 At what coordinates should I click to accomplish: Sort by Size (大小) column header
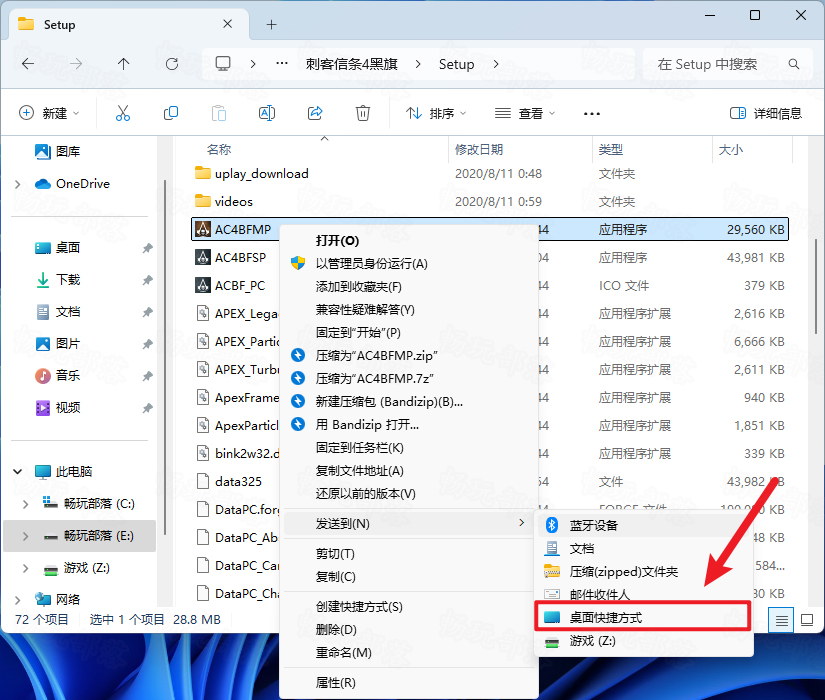coord(730,149)
